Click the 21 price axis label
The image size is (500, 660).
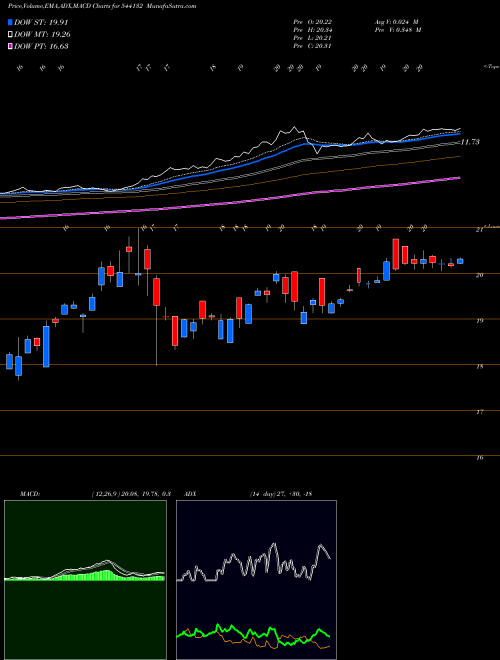tap(479, 230)
